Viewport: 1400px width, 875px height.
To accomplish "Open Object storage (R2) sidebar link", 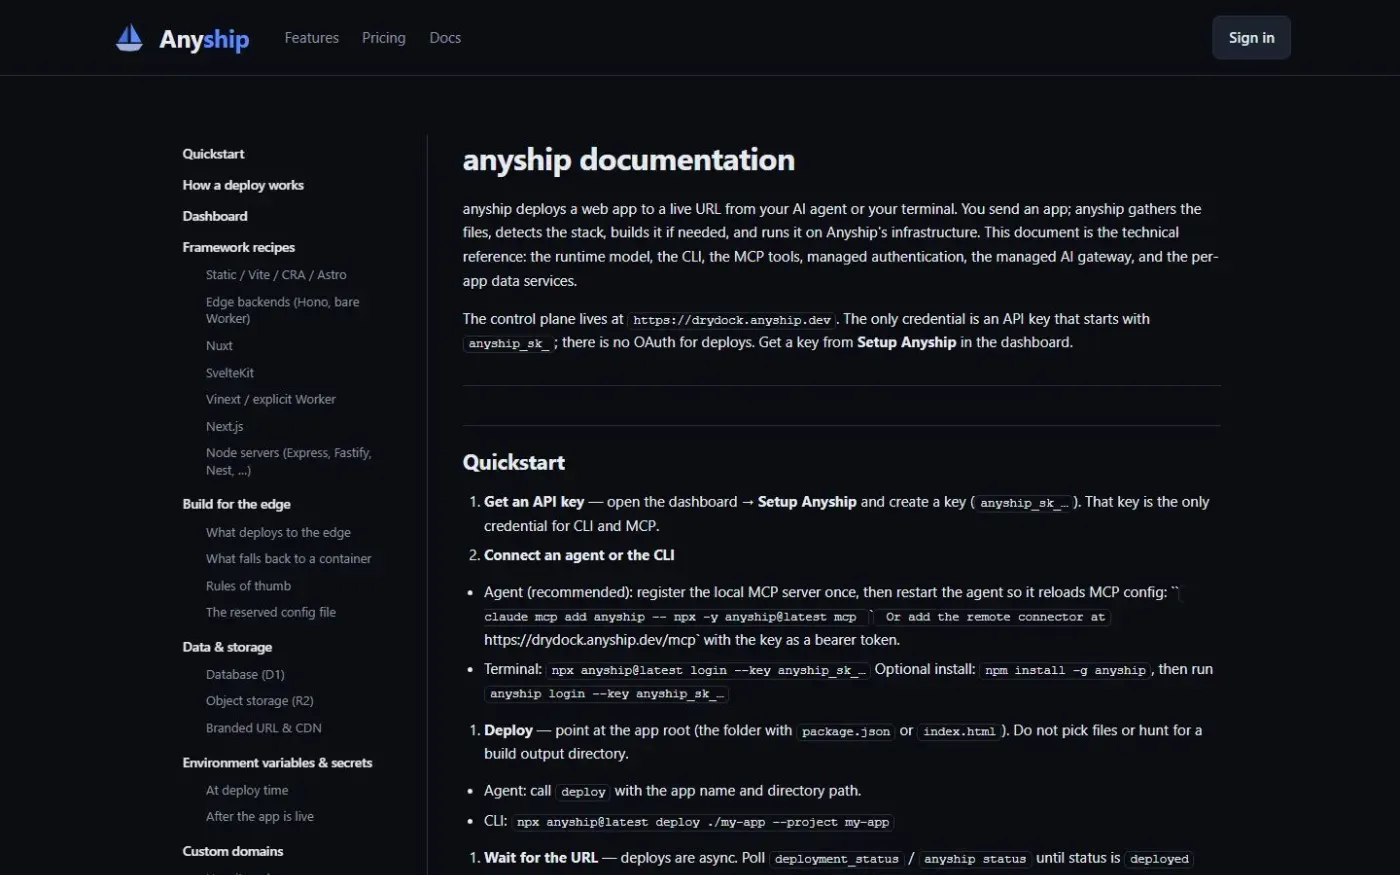I will (260, 701).
